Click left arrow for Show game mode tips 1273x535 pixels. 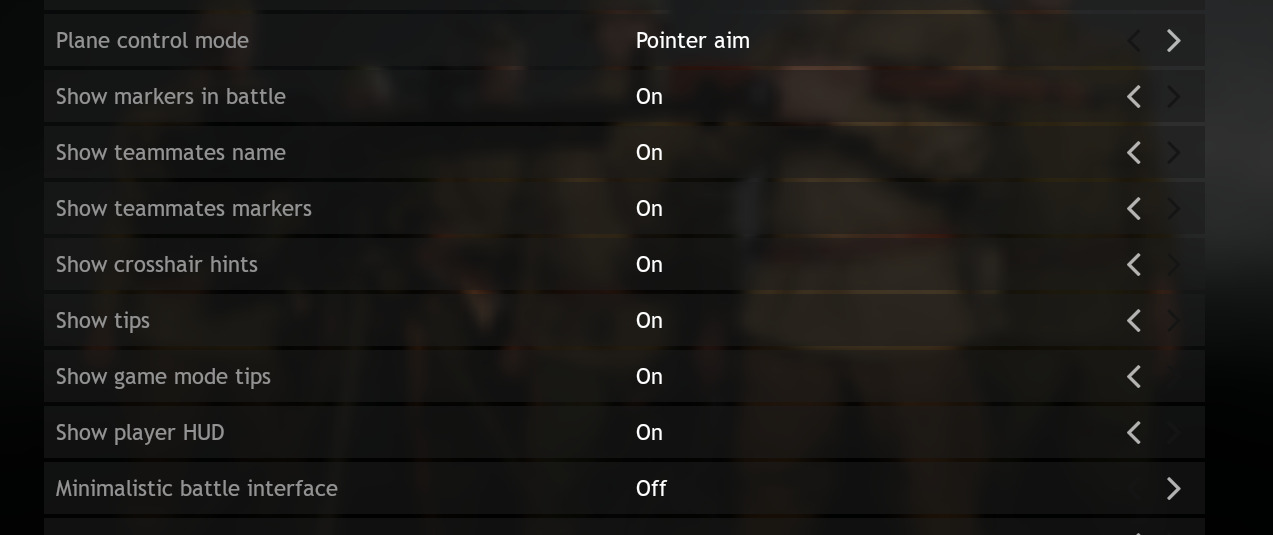pos(1134,377)
